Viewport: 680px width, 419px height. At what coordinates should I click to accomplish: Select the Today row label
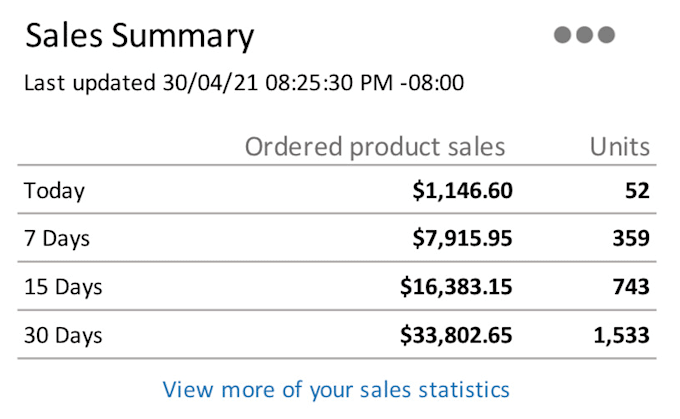54,191
